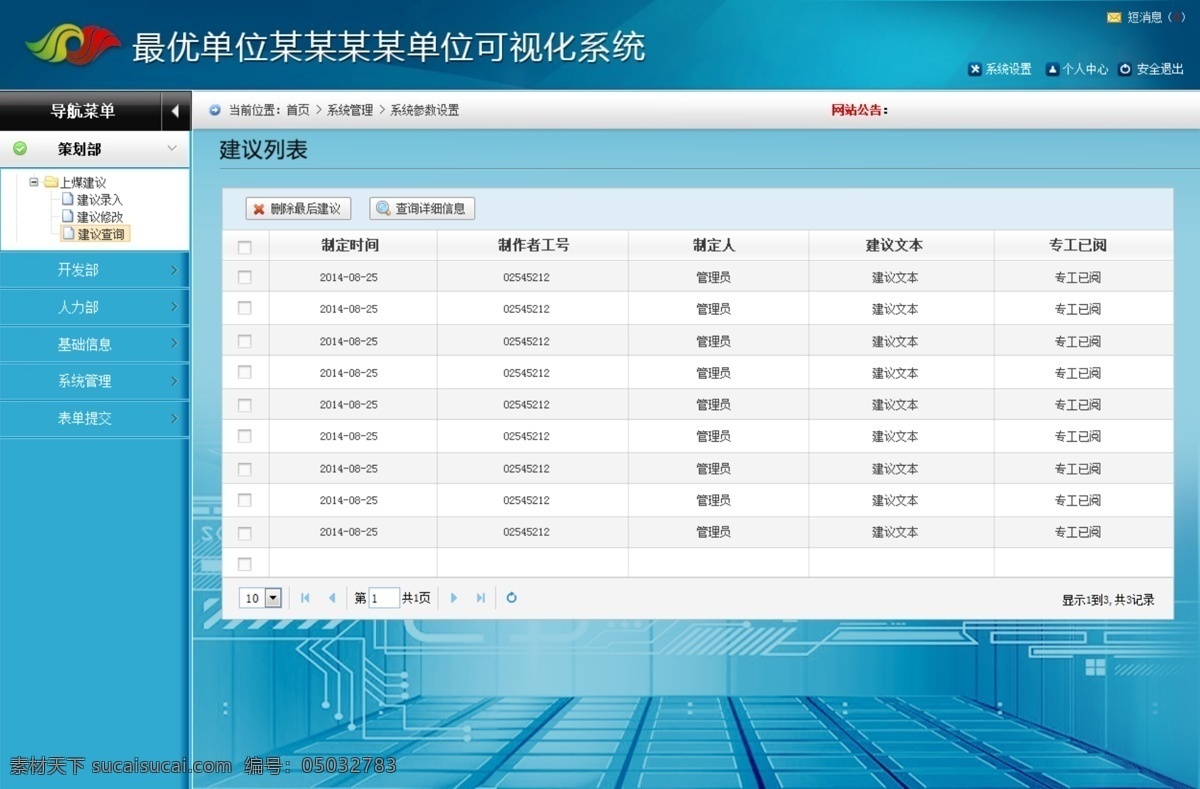The height and width of the screenshot is (789, 1200).
Task: Click the 安全退出 power icon
Action: point(1125,69)
